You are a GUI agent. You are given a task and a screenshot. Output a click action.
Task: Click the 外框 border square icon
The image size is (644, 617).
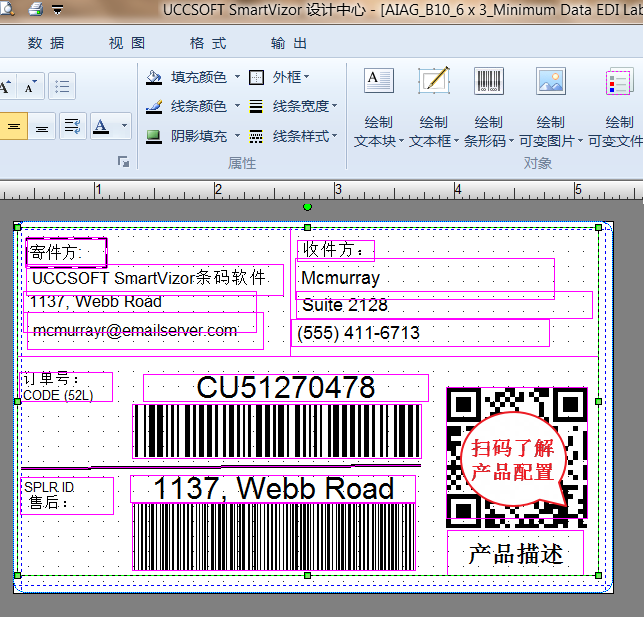tap(256, 77)
